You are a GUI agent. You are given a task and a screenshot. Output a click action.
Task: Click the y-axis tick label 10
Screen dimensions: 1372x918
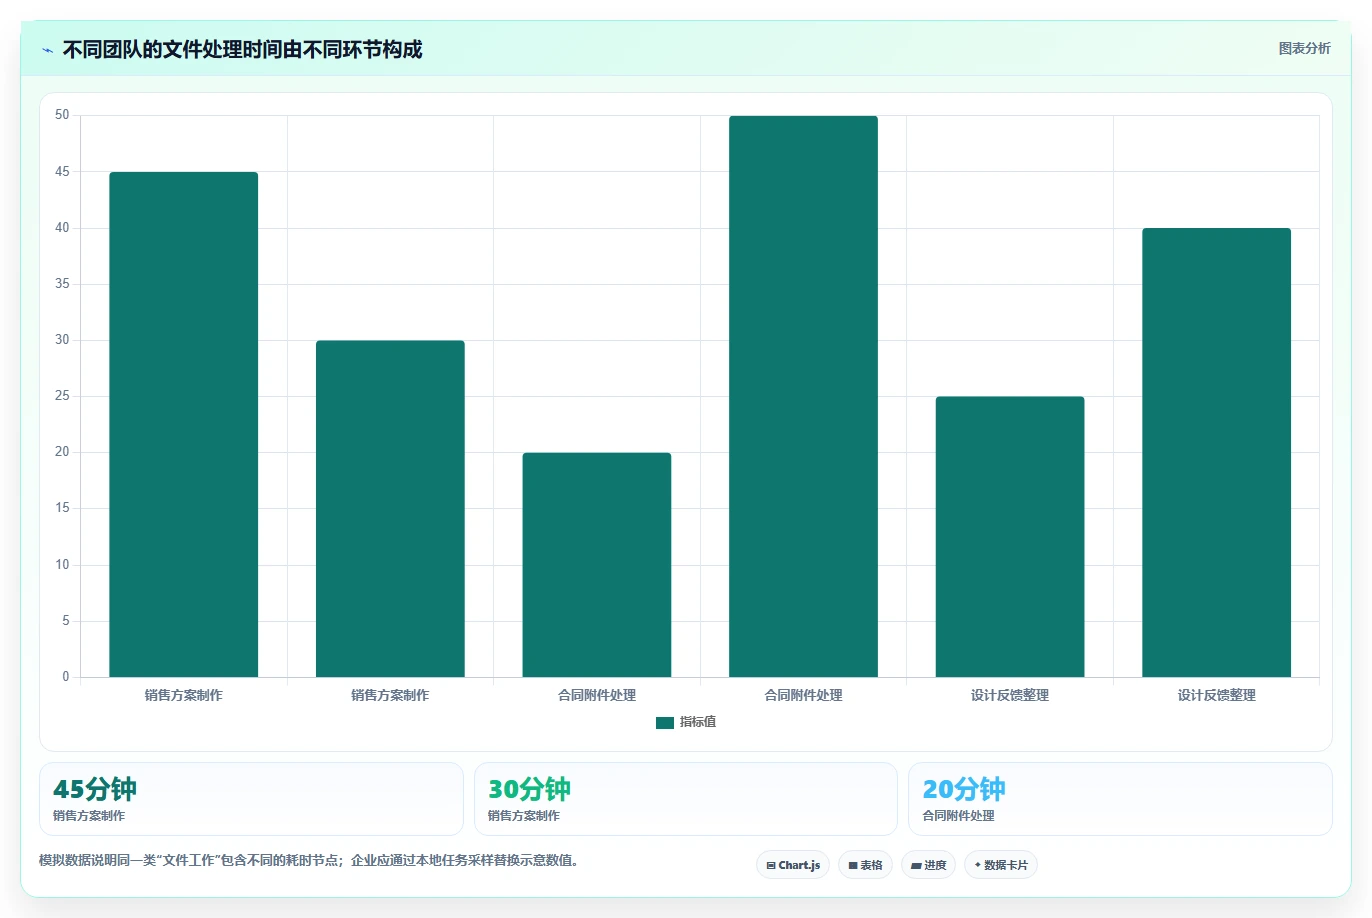tap(62, 565)
